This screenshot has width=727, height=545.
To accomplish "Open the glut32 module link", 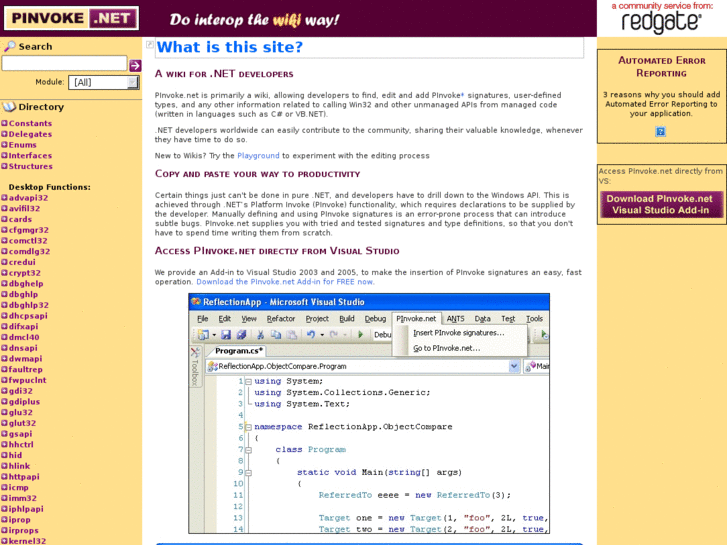I will pyautogui.click(x=22, y=423).
